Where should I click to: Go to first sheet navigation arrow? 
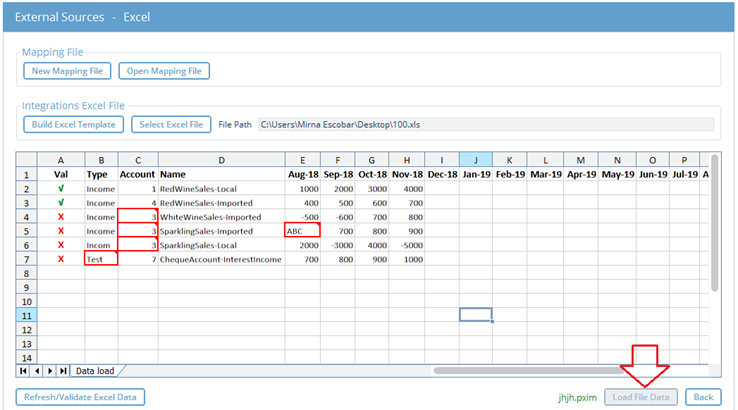[24, 371]
